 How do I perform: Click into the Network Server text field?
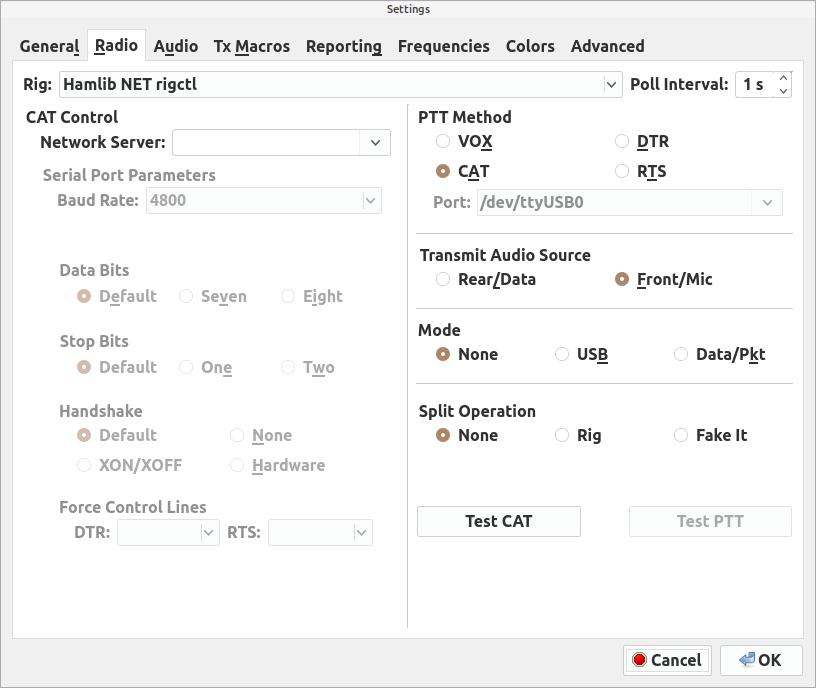click(266, 143)
